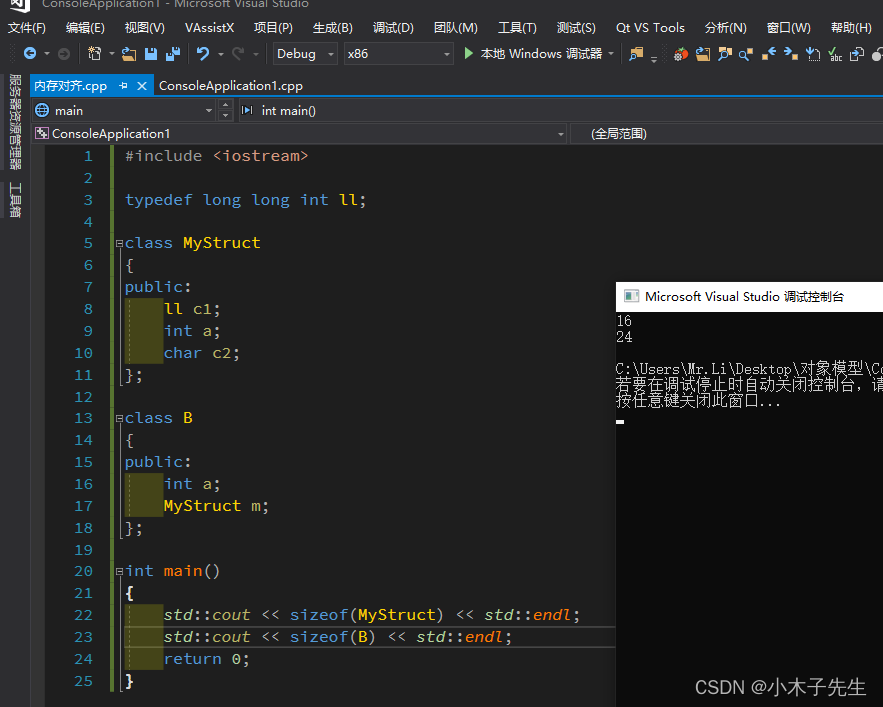
Task: Open the 视图(V) menu
Action: 145,28
